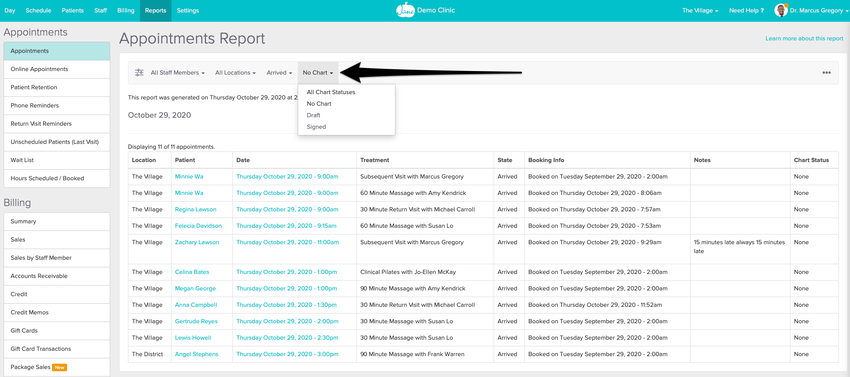The width and height of the screenshot is (850, 377).
Task: Open Credit report in sidebar
Action: click(x=56, y=294)
